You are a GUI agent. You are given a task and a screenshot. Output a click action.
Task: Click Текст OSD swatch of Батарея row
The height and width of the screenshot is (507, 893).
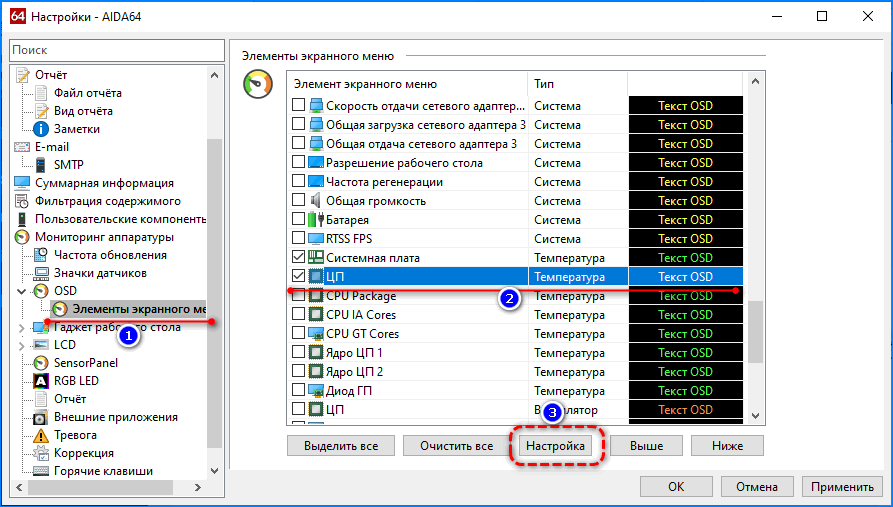(x=686, y=219)
